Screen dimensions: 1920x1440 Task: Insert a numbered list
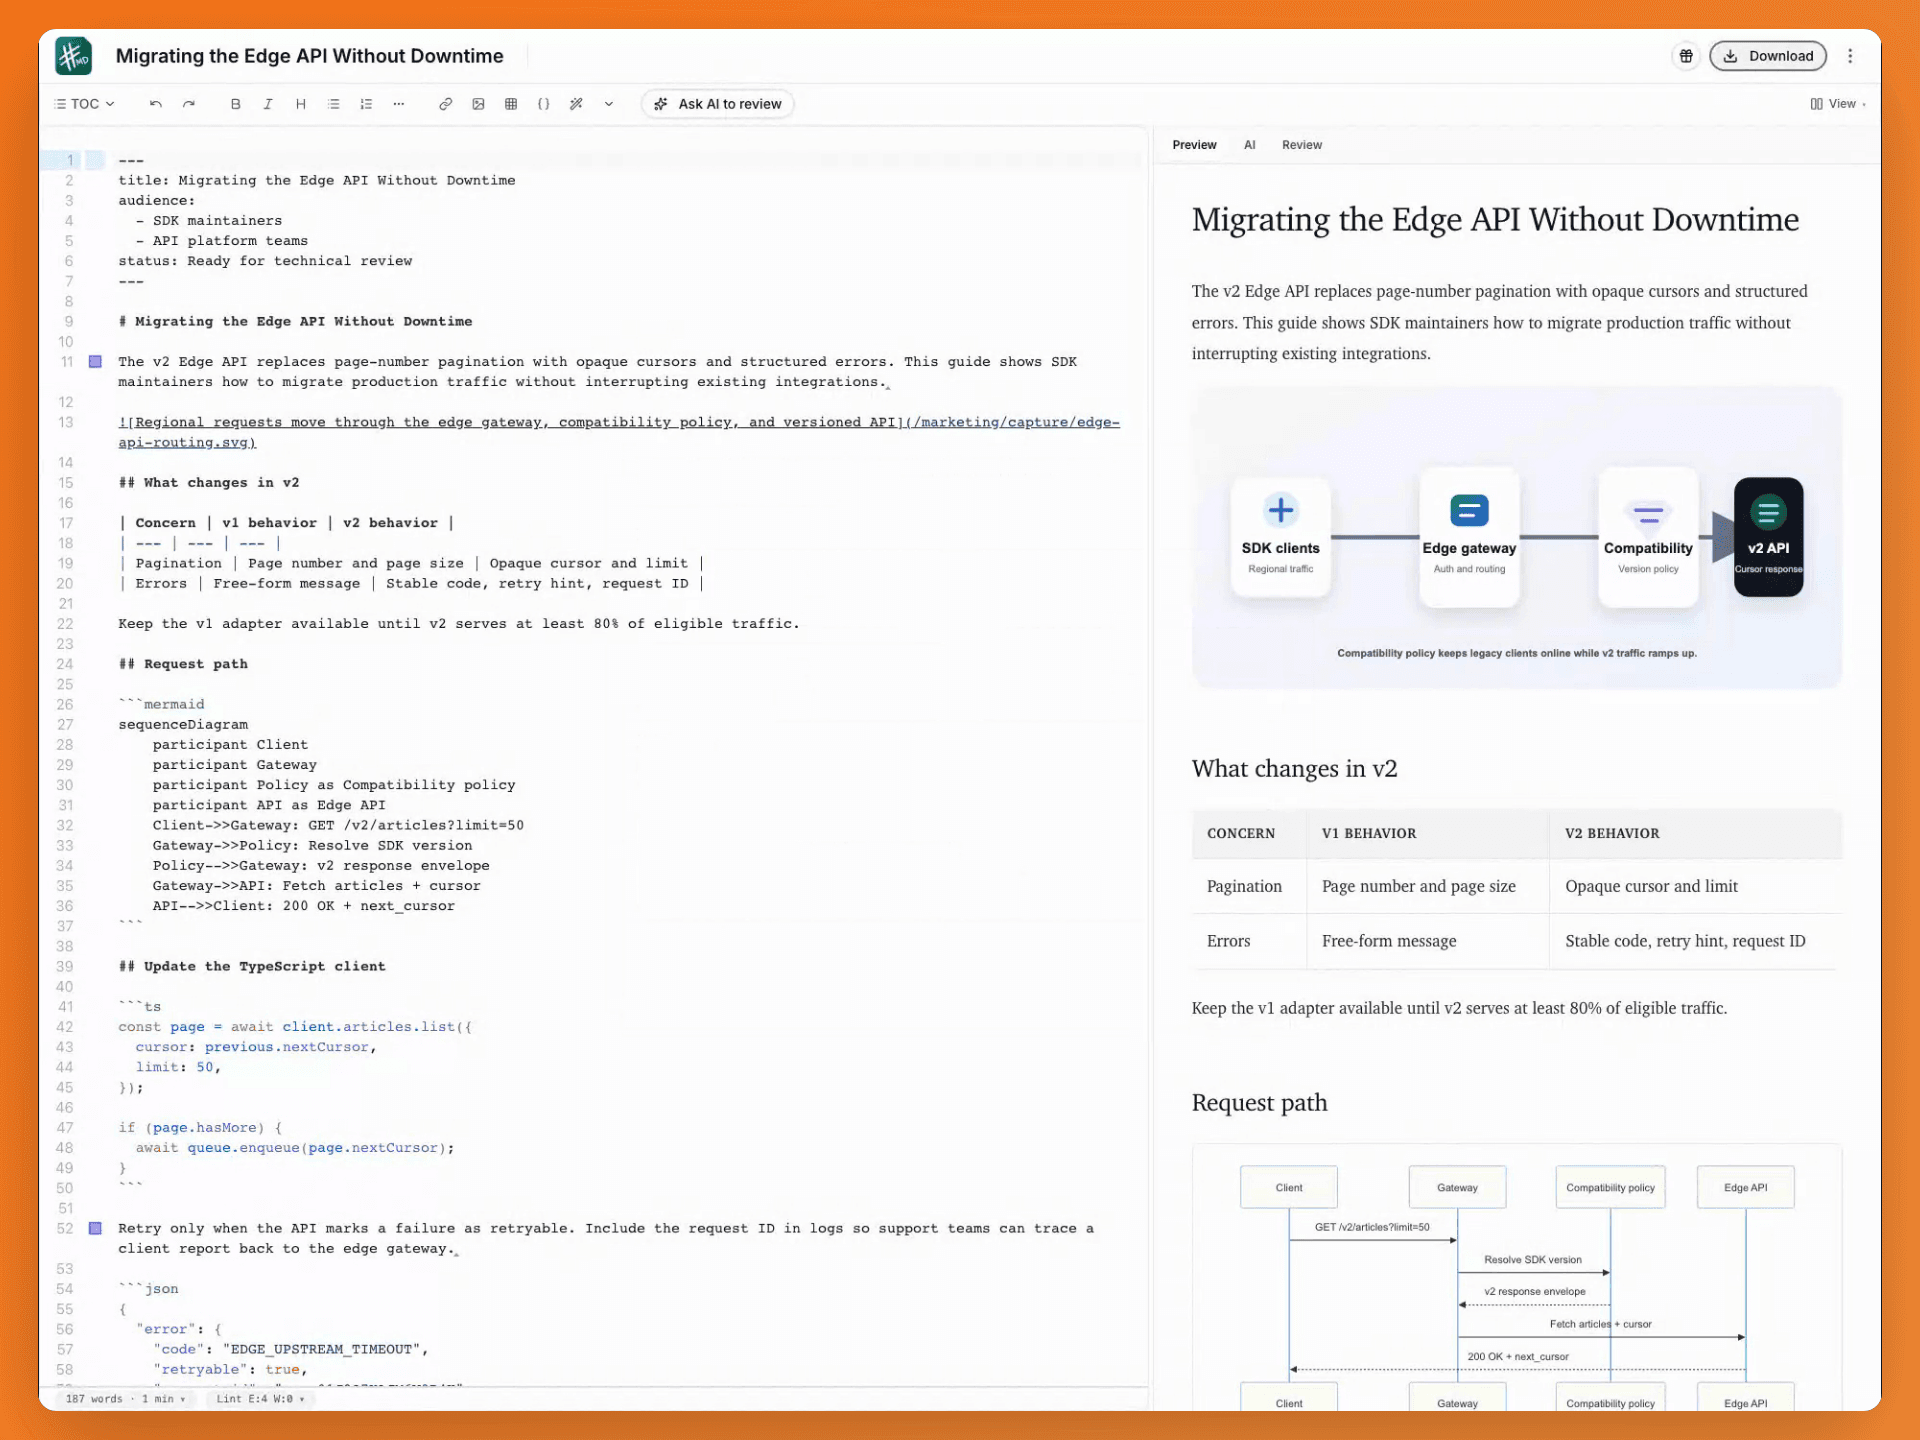click(x=366, y=104)
